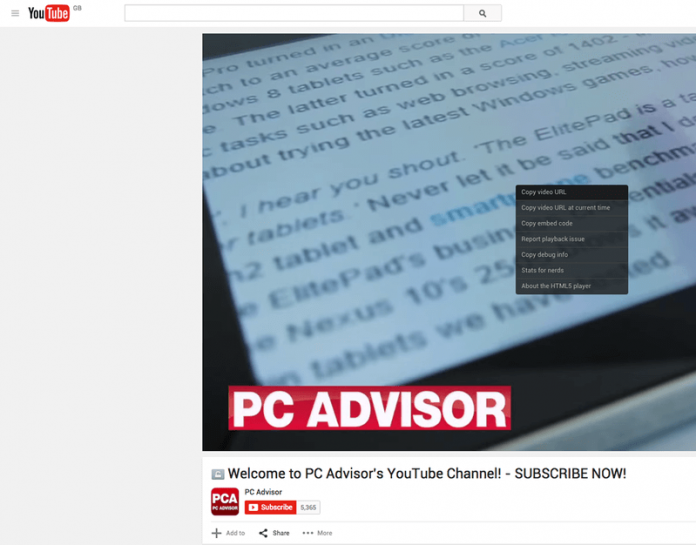Open Stats for nerds
The width and height of the screenshot is (696, 545).
click(572, 270)
